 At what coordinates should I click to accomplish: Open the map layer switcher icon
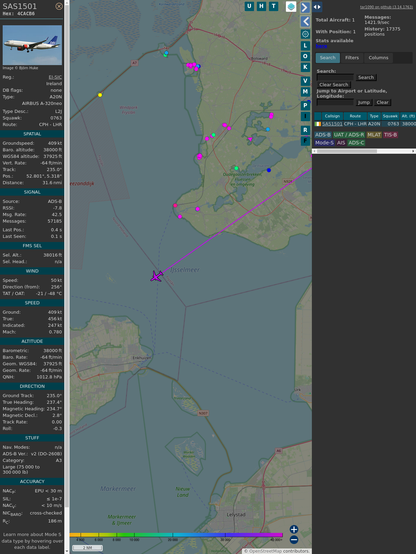click(291, 6)
